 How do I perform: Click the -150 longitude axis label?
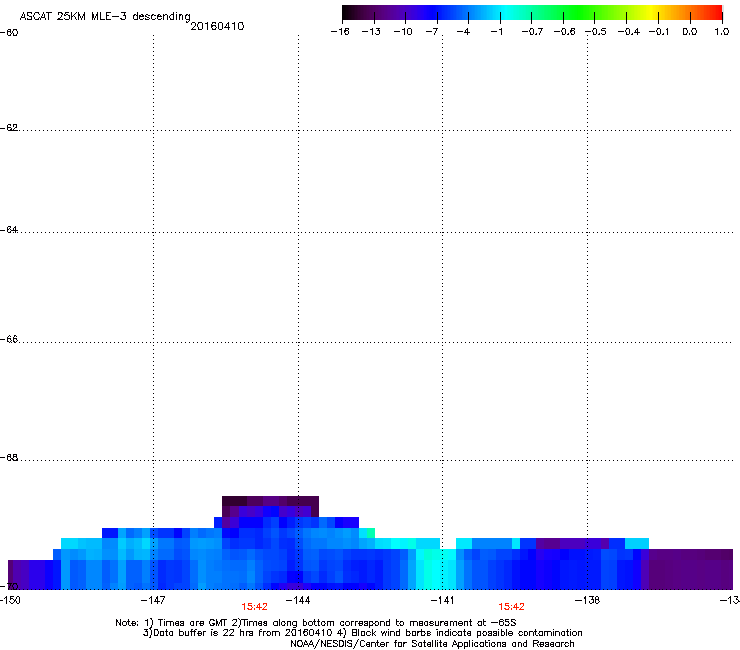pos(10,600)
